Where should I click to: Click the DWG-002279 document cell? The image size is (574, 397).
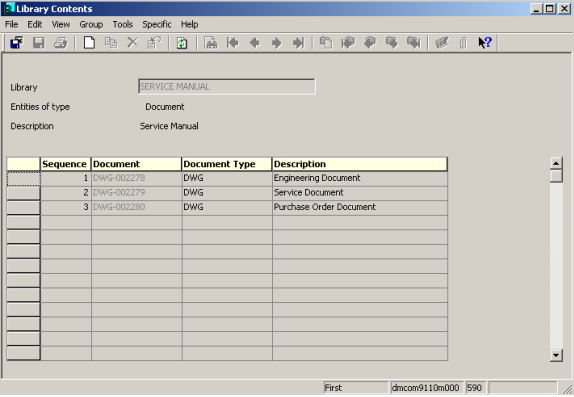(136, 193)
